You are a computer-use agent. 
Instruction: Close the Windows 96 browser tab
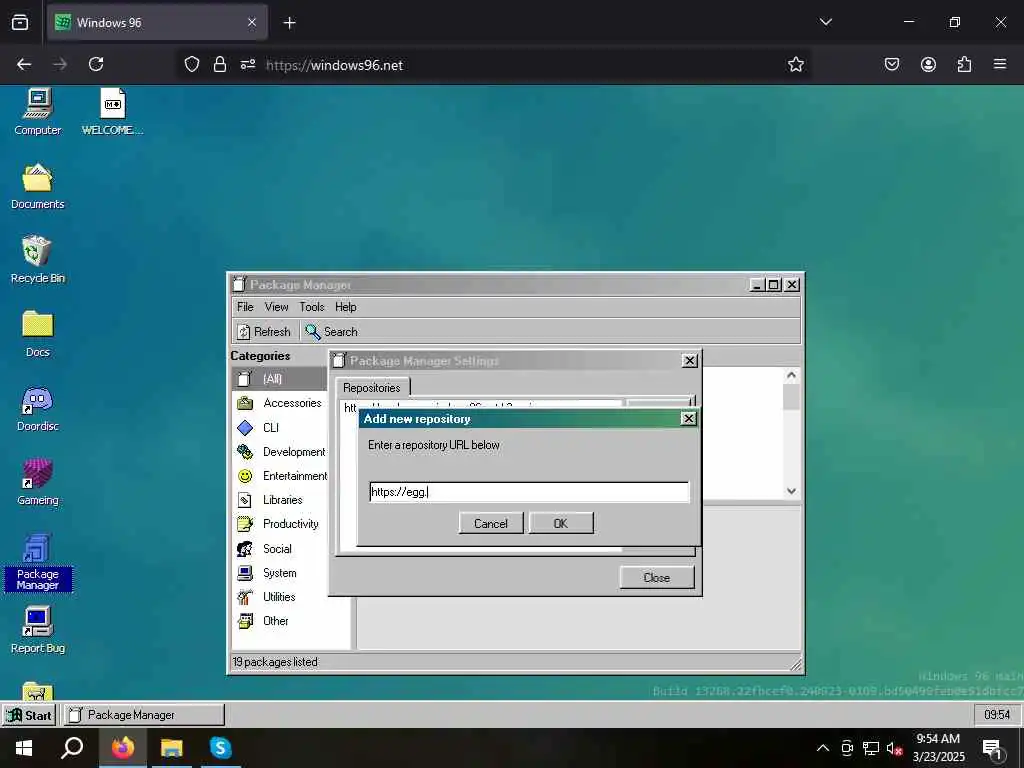pyautogui.click(x=252, y=22)
